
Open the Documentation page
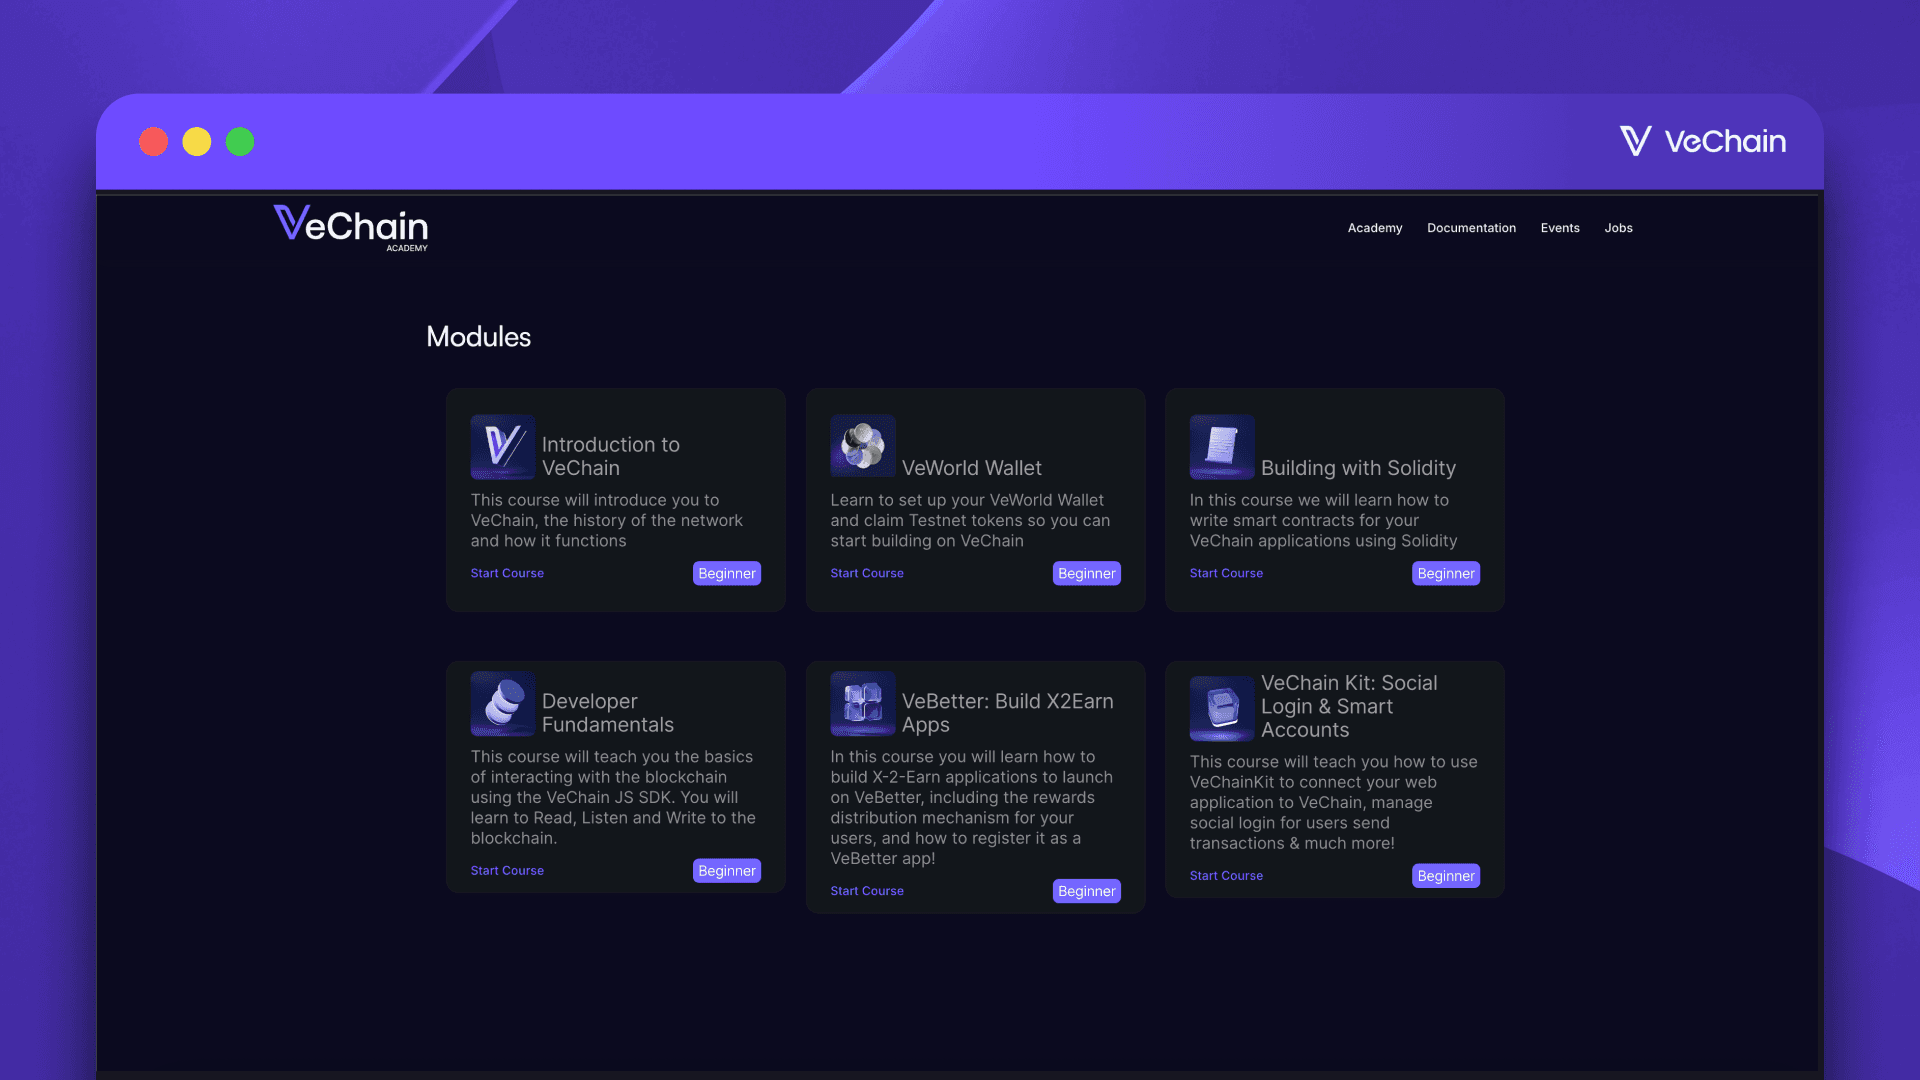[x=1471, y=228]
